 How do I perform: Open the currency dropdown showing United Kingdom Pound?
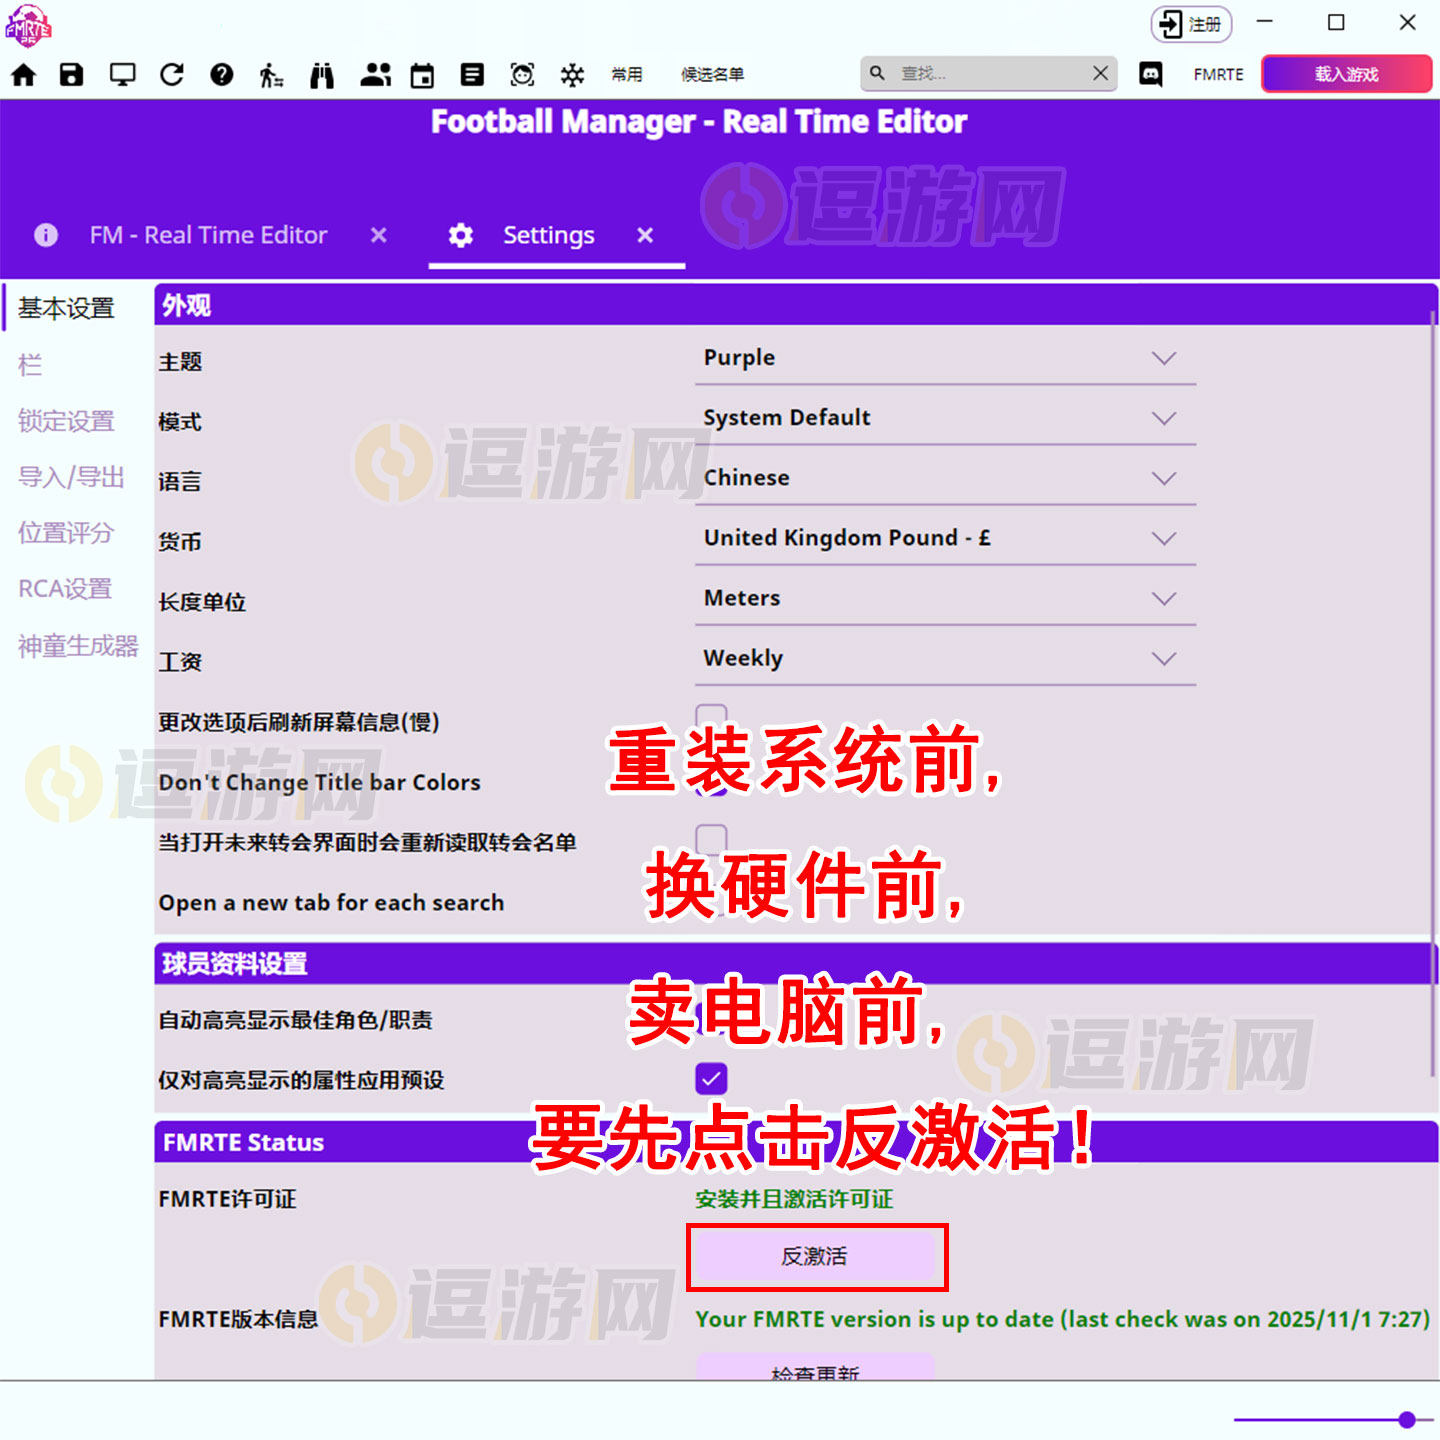pyautogui.click(x=945, y=538)
